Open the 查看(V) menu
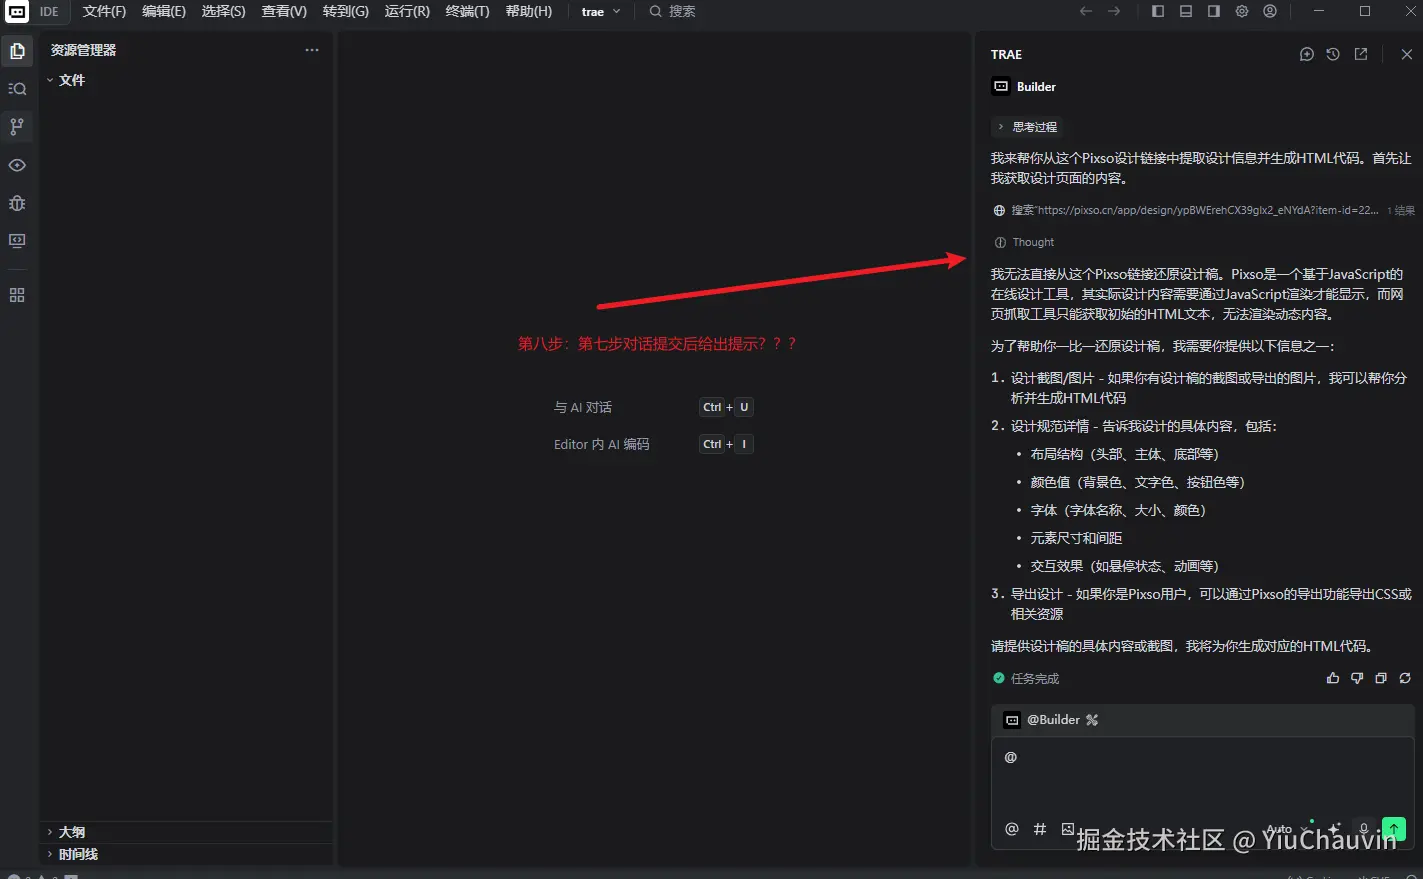The image size is (1423, 879). 284,11
